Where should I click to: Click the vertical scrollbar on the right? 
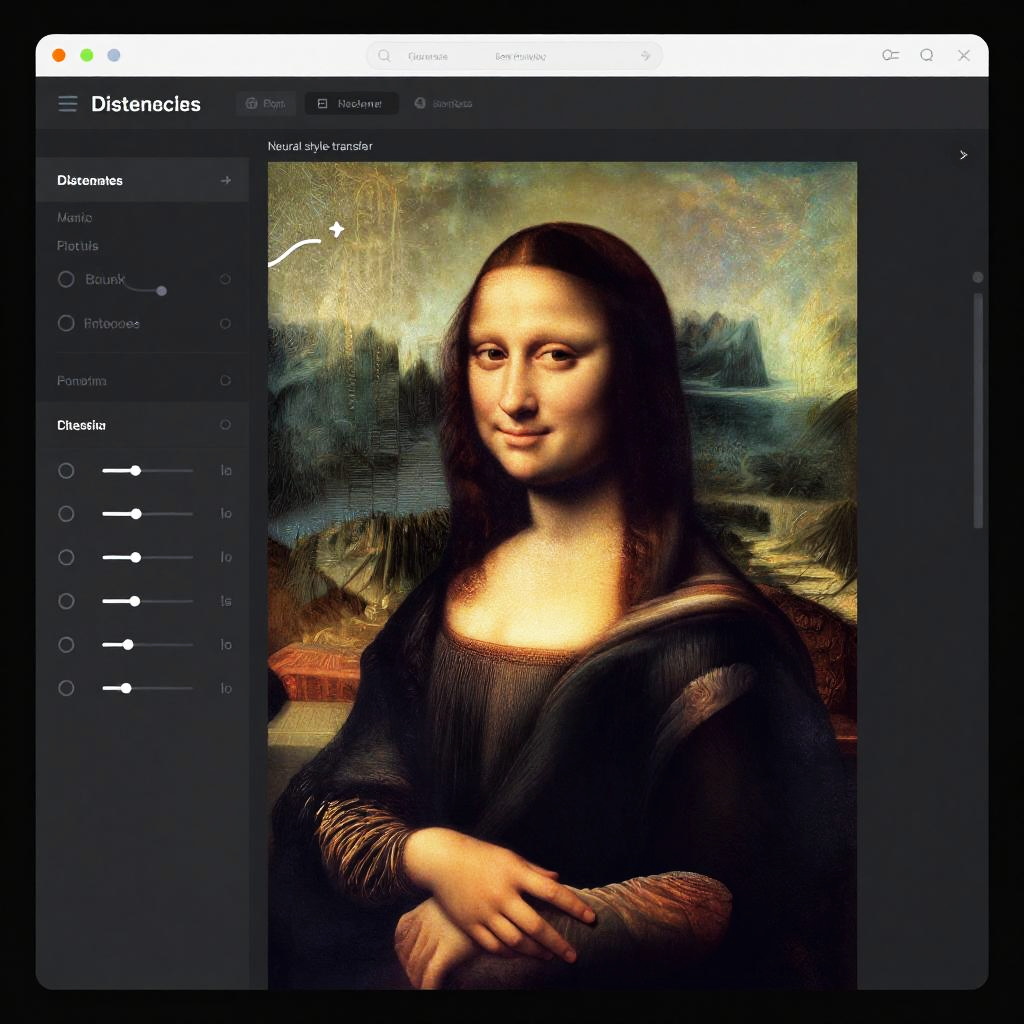pyautogui.click(x=978, y=410)
